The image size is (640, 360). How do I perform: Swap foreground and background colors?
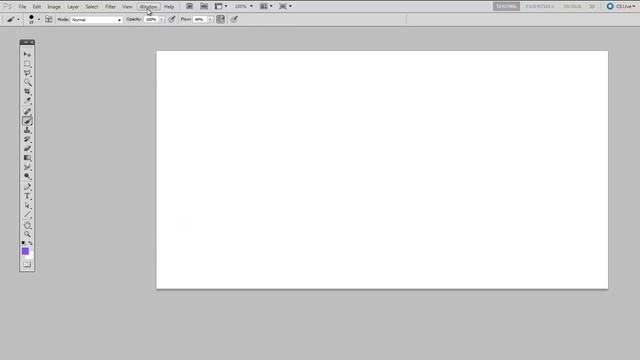coord(31,243)
